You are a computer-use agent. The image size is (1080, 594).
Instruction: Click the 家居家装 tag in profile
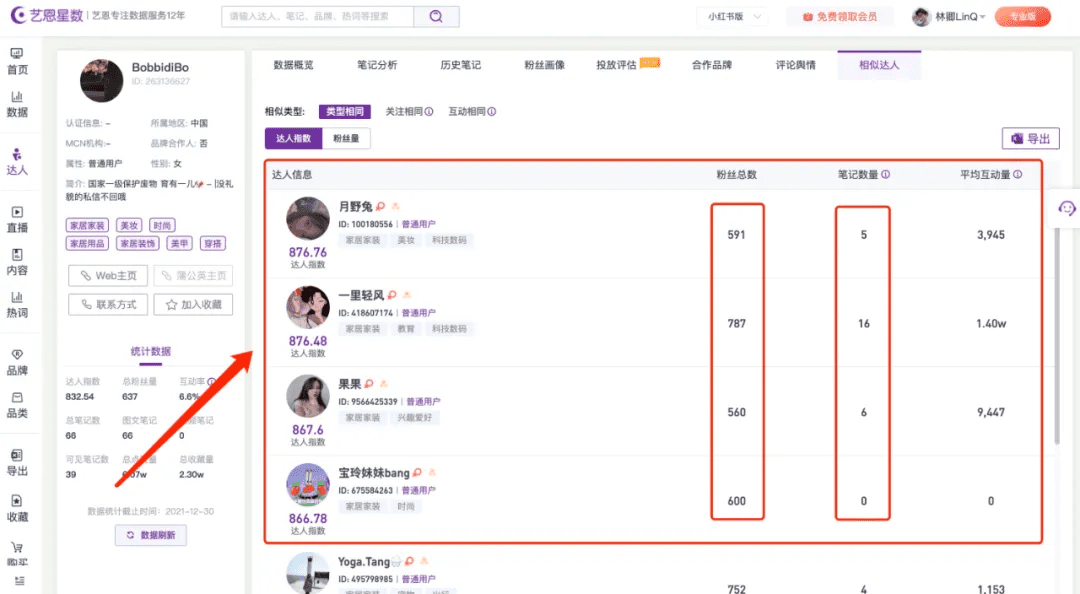87,225
